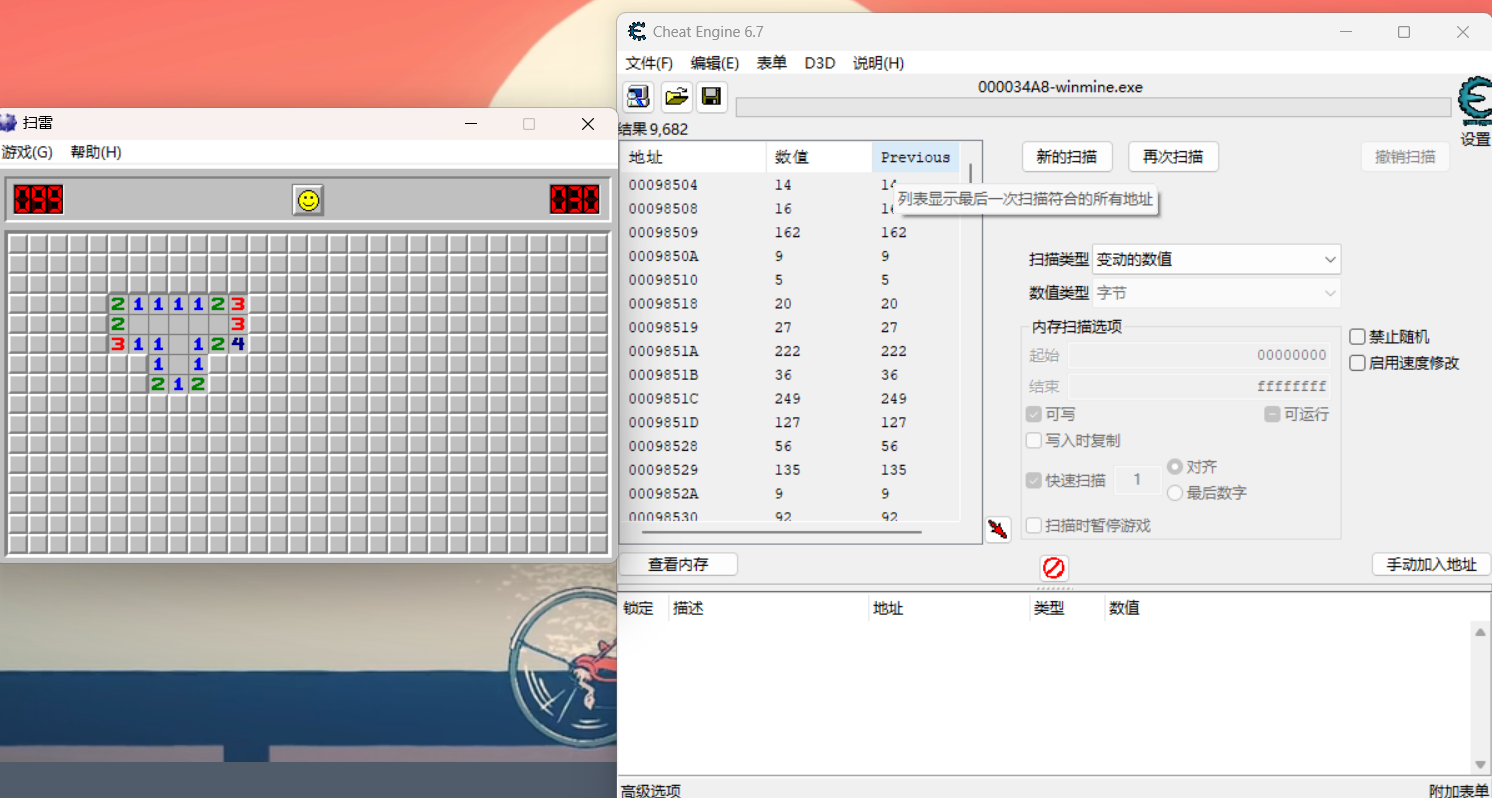Click the floppy disk save icon
1492x798 pixels.
[711, 96]
